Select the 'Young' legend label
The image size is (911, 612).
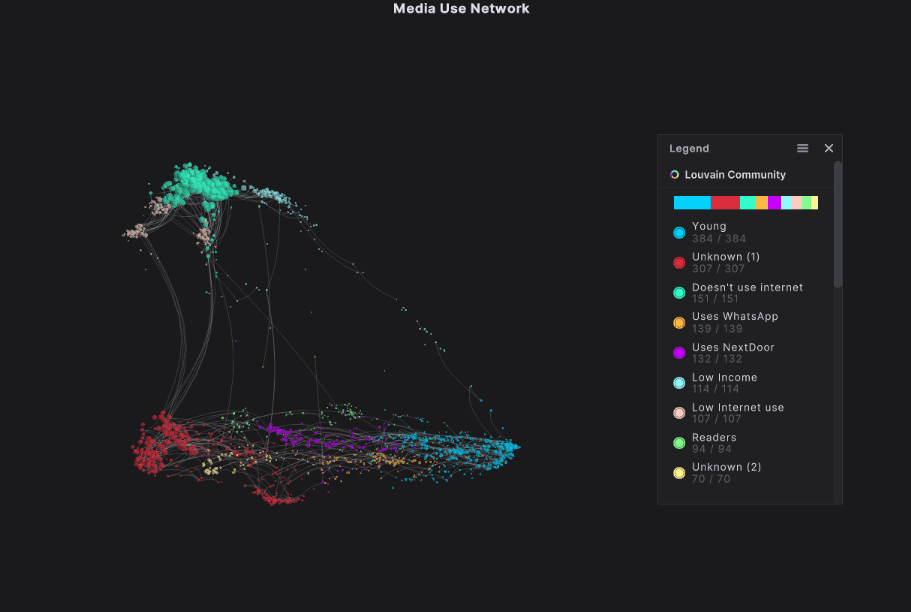click(x=709, y=226)
